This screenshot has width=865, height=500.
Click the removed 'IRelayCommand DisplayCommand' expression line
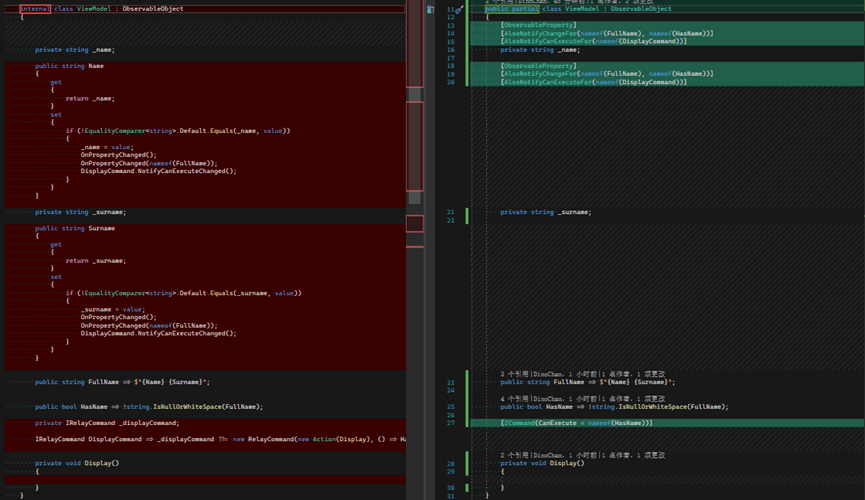point(220,439)
